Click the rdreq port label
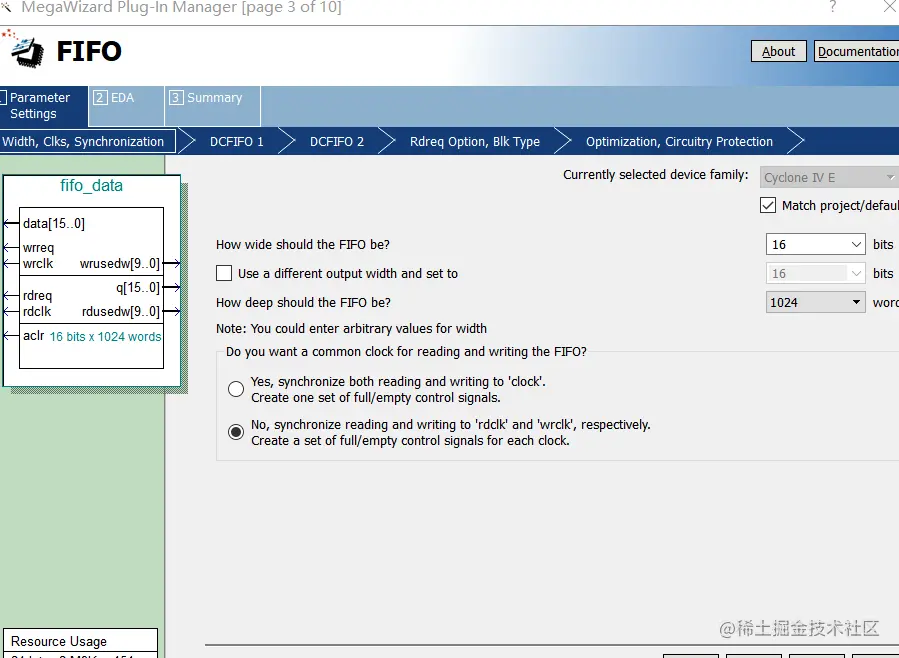The image size is (899, 658). coord(37,296)
